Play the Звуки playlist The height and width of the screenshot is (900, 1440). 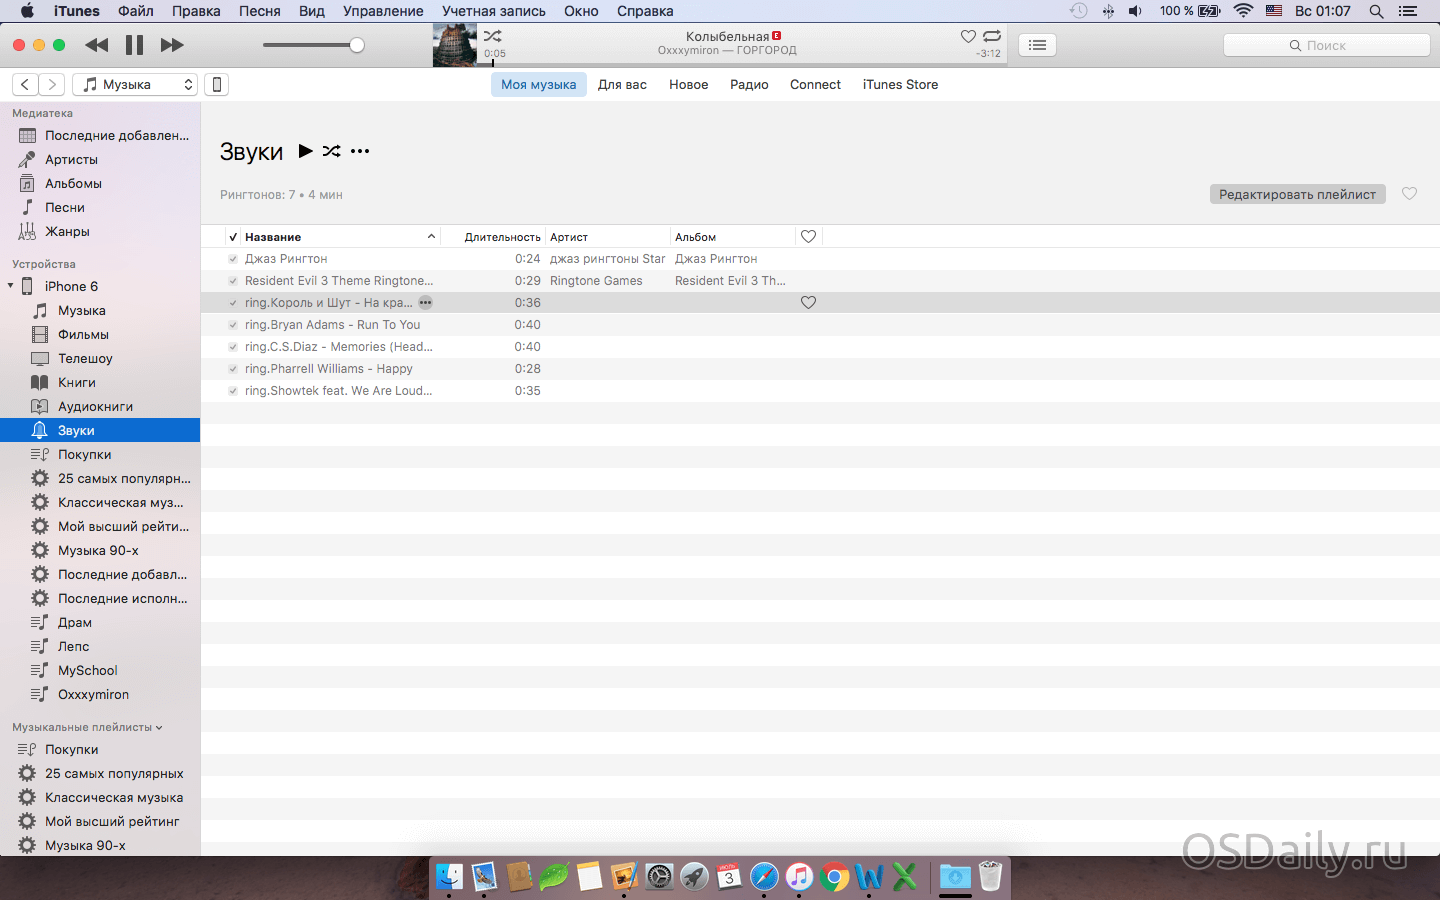tap(306, 151)
